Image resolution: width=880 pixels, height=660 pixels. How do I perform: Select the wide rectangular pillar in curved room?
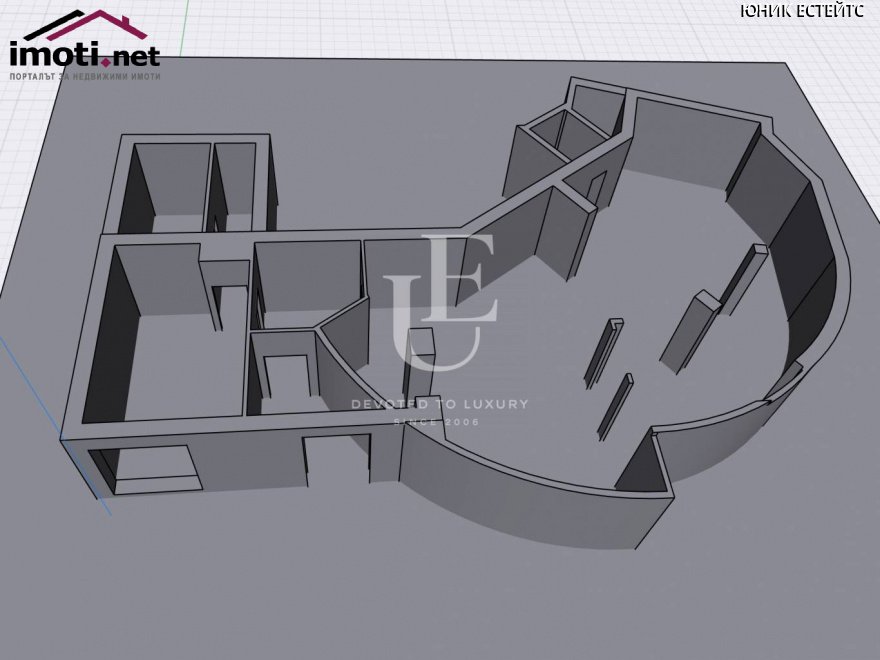[x=690, y=331]
